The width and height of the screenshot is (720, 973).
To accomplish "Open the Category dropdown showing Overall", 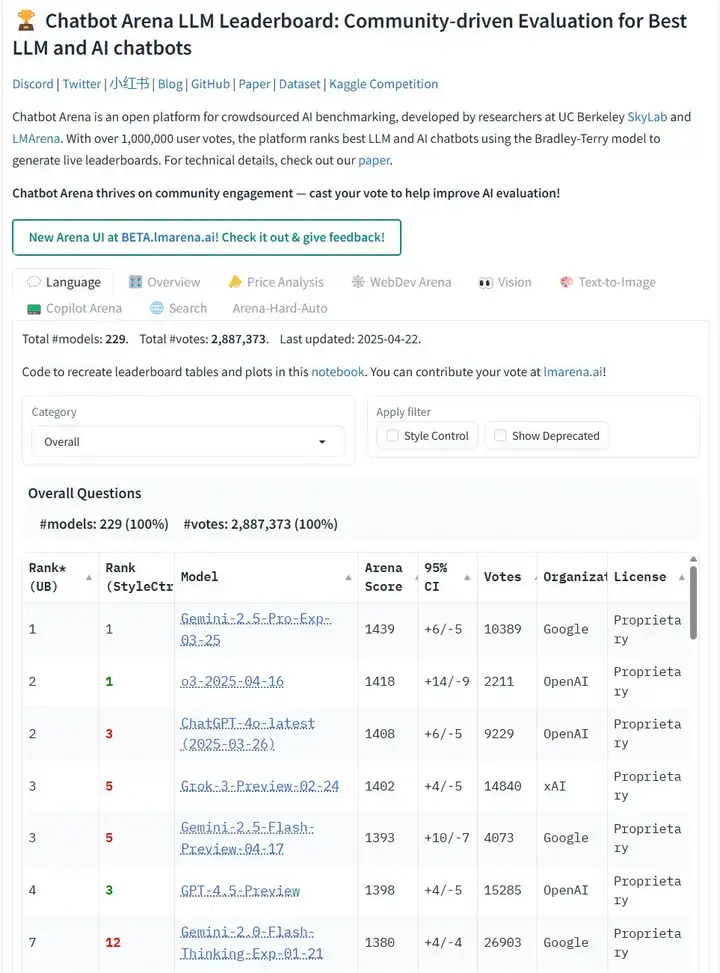I will [x=188, y=442].
